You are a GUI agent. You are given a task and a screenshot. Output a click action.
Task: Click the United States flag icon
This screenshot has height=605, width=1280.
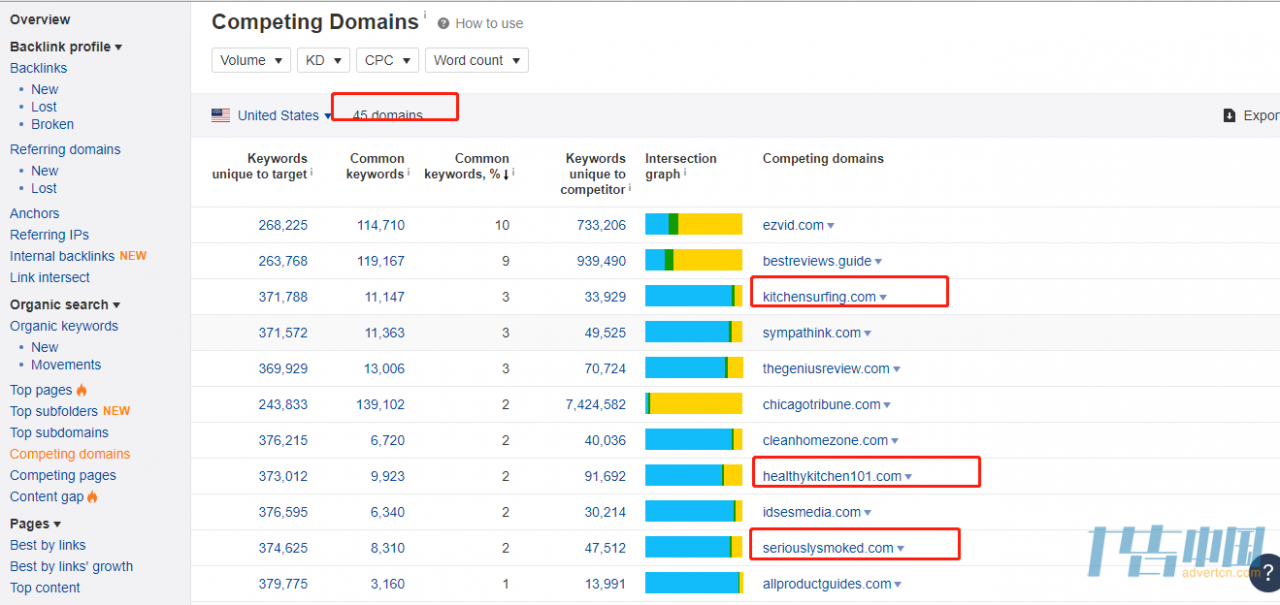click(221, 115)
